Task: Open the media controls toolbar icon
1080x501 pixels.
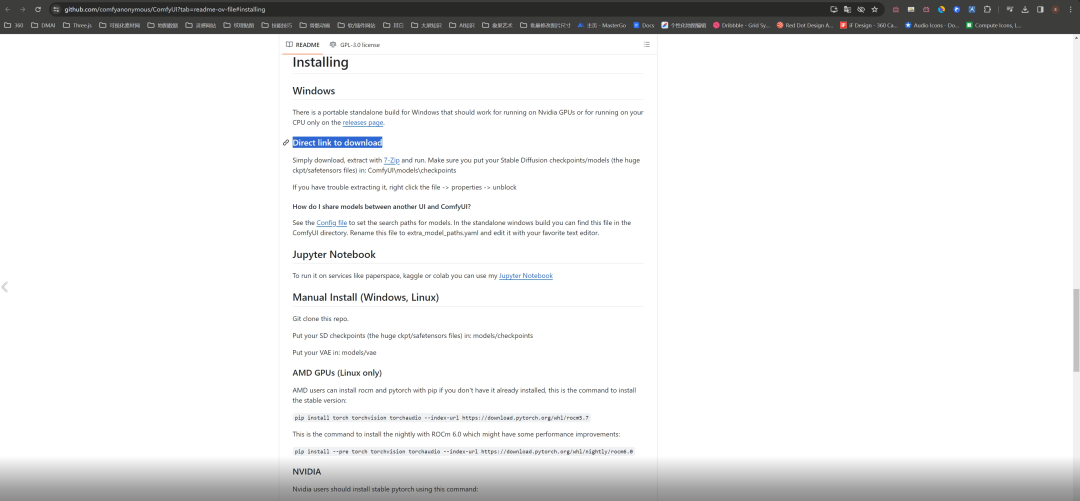Action: pyautogui.click(x=1010, y=10)
